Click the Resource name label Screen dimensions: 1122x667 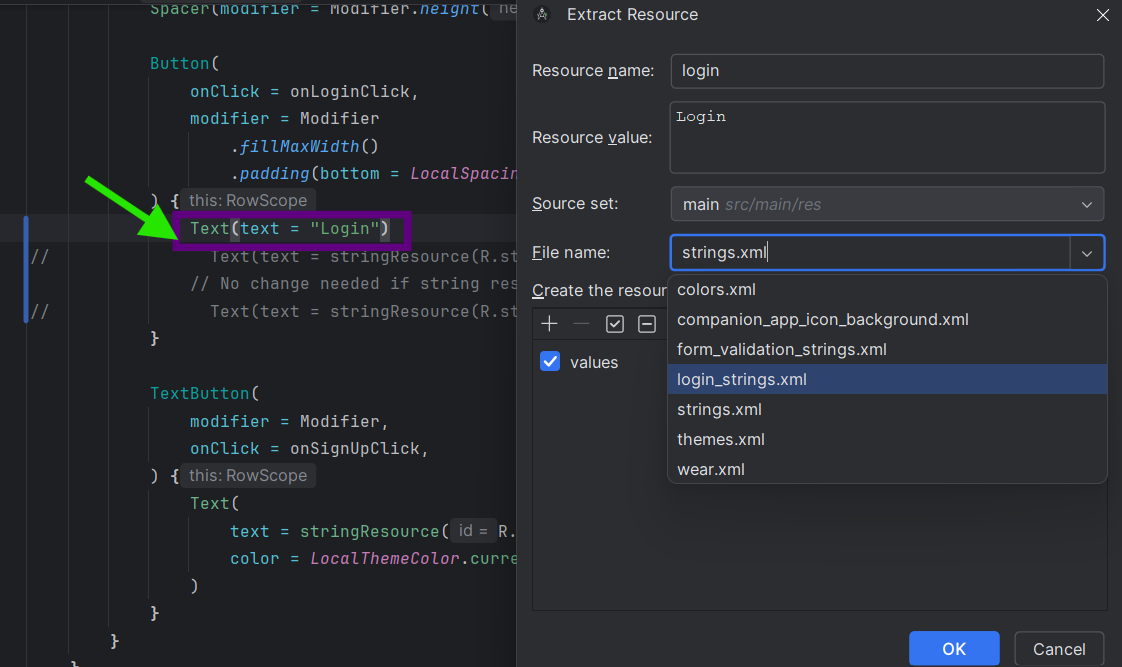pyautogui.click(x=593, y=71)
